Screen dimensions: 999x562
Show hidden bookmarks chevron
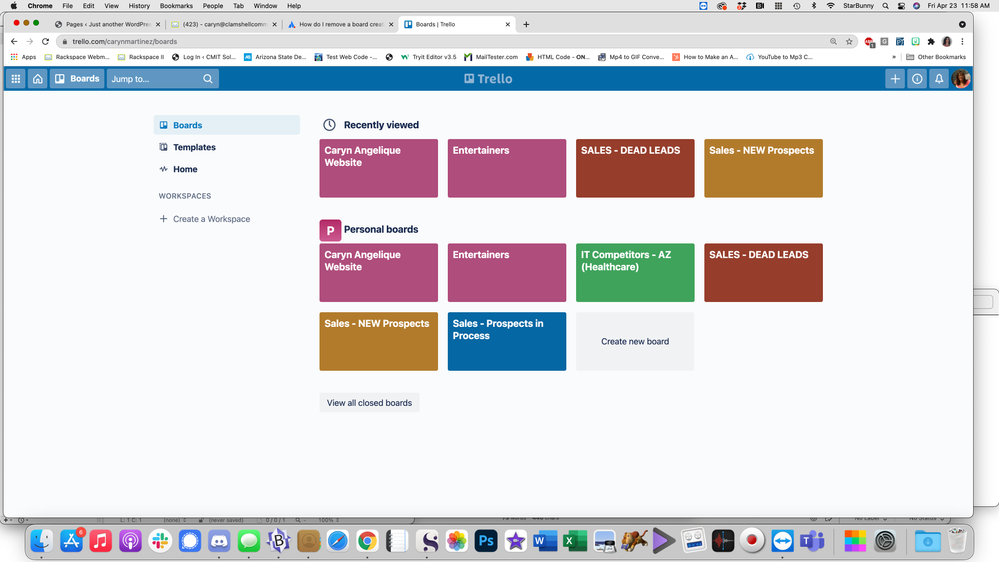coord(894,57)
